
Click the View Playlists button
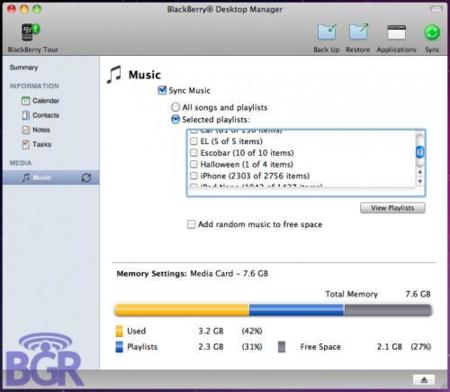click(393, 208)
